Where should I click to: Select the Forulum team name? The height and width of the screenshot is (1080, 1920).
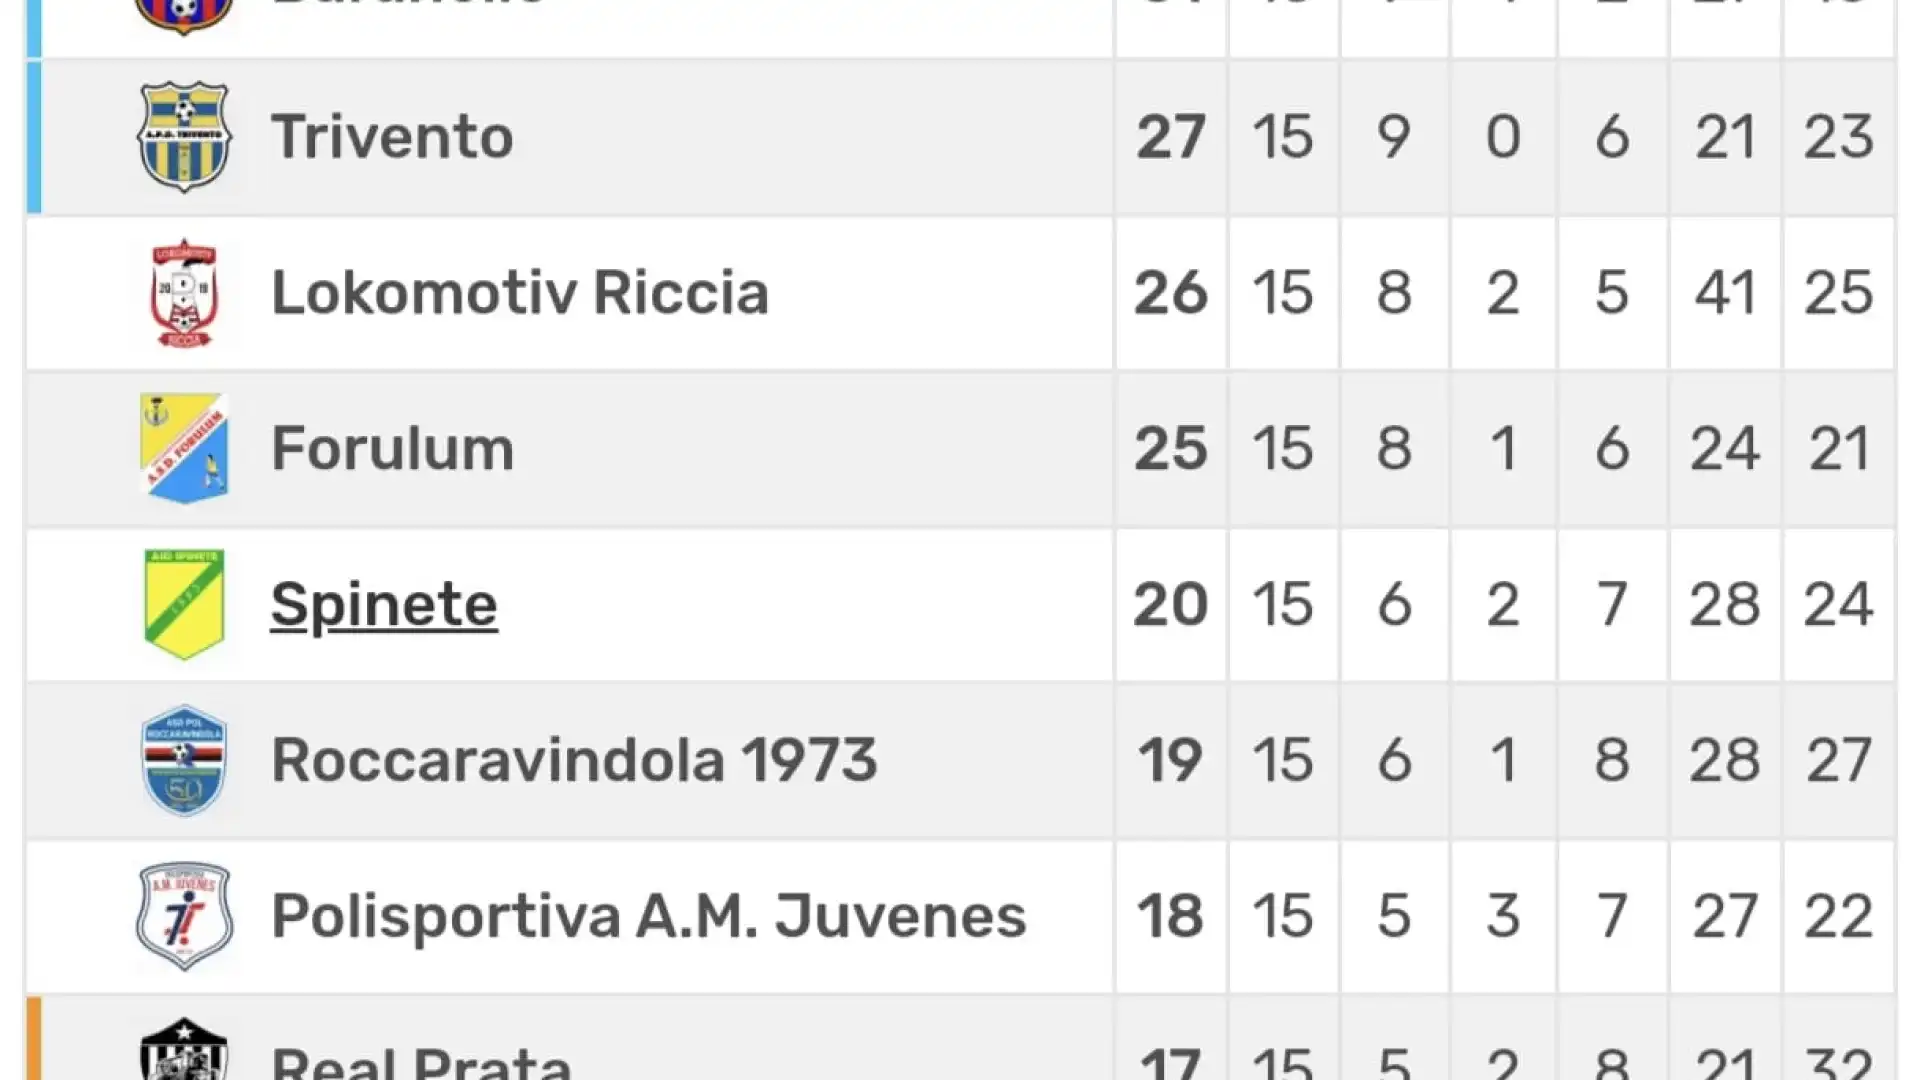[x=392, y=448]
